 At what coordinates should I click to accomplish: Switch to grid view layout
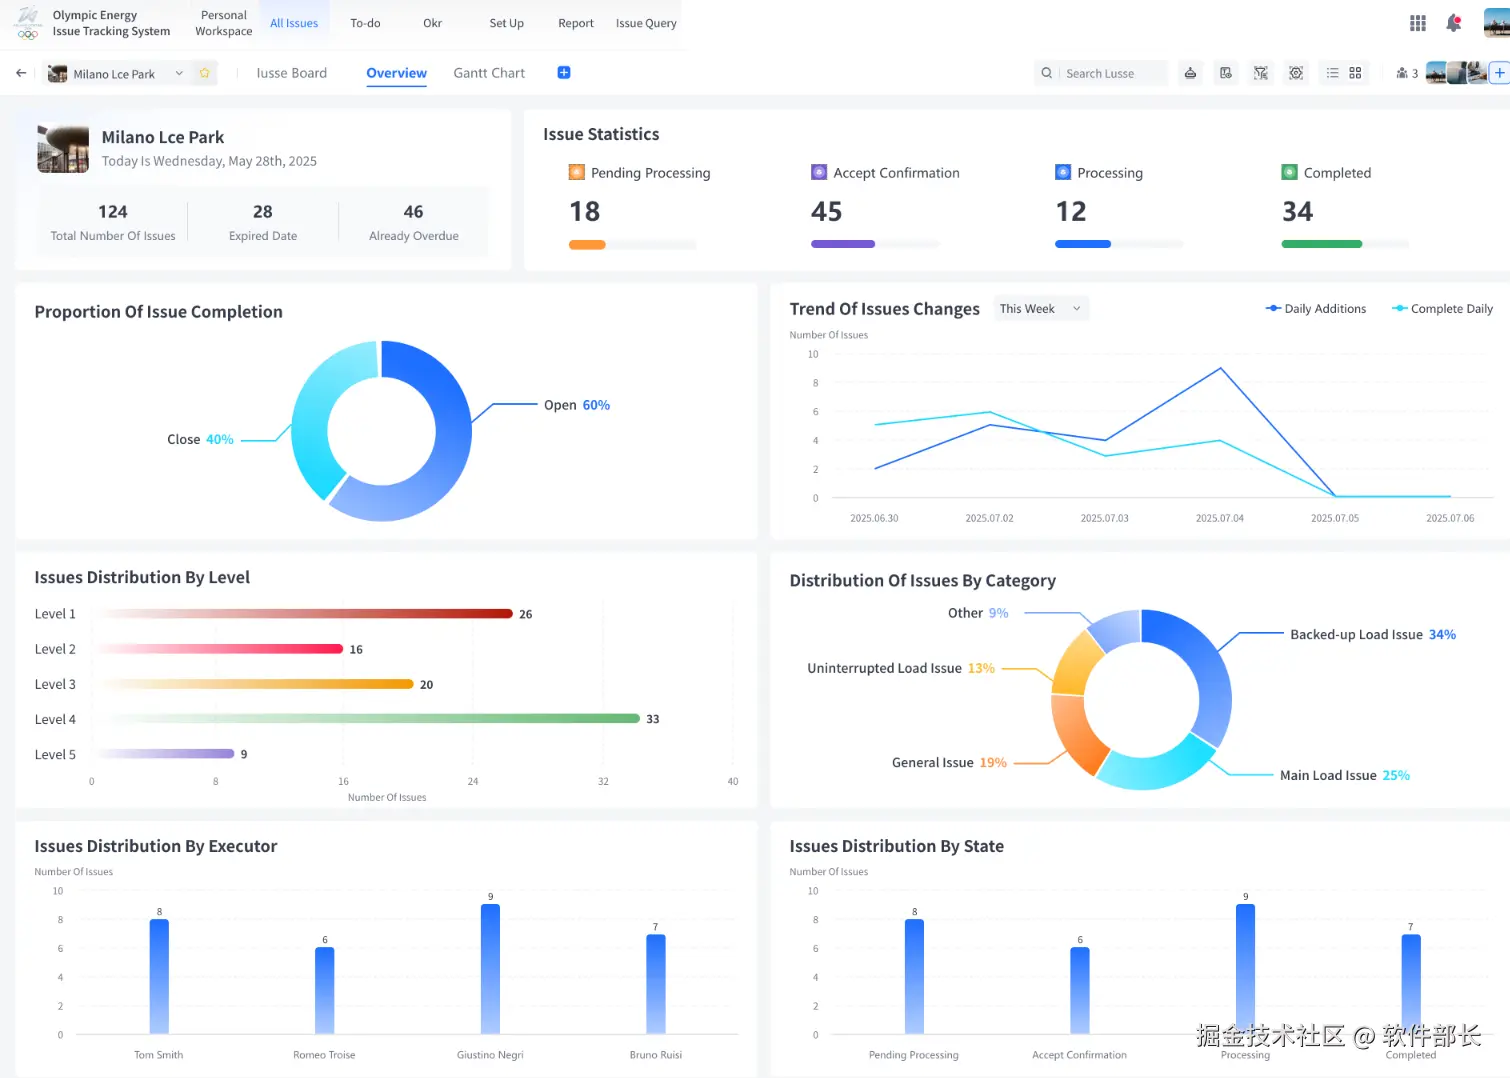(x=1356, y=73)
